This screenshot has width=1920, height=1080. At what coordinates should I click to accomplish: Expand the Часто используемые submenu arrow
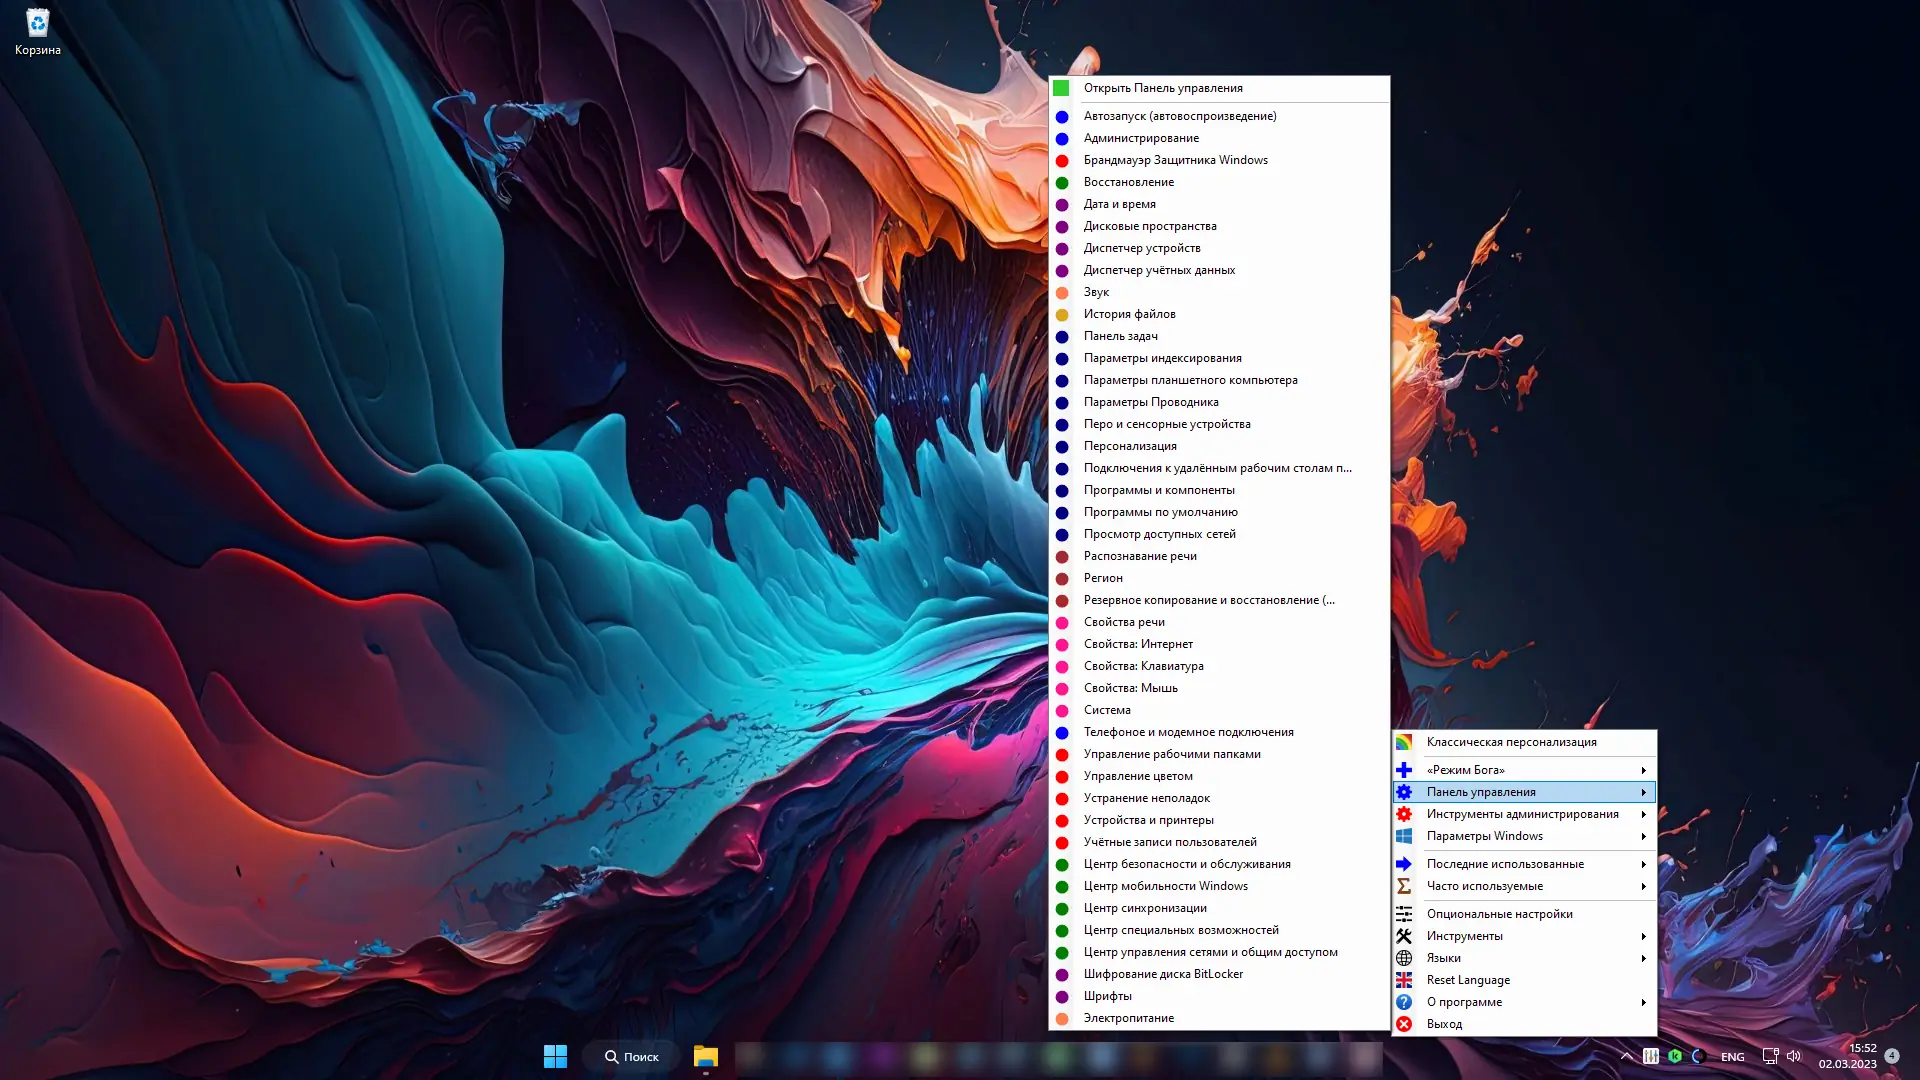(1643, 886)
